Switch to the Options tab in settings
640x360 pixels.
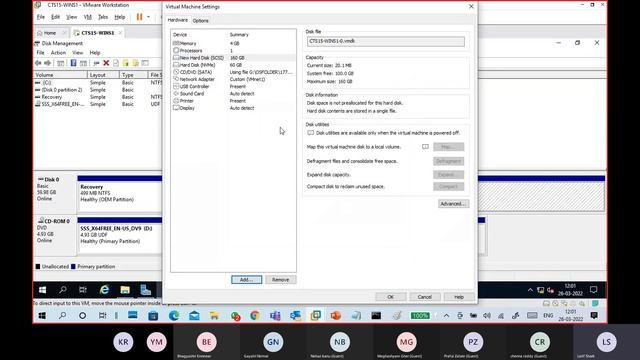[x=200, y=20]
